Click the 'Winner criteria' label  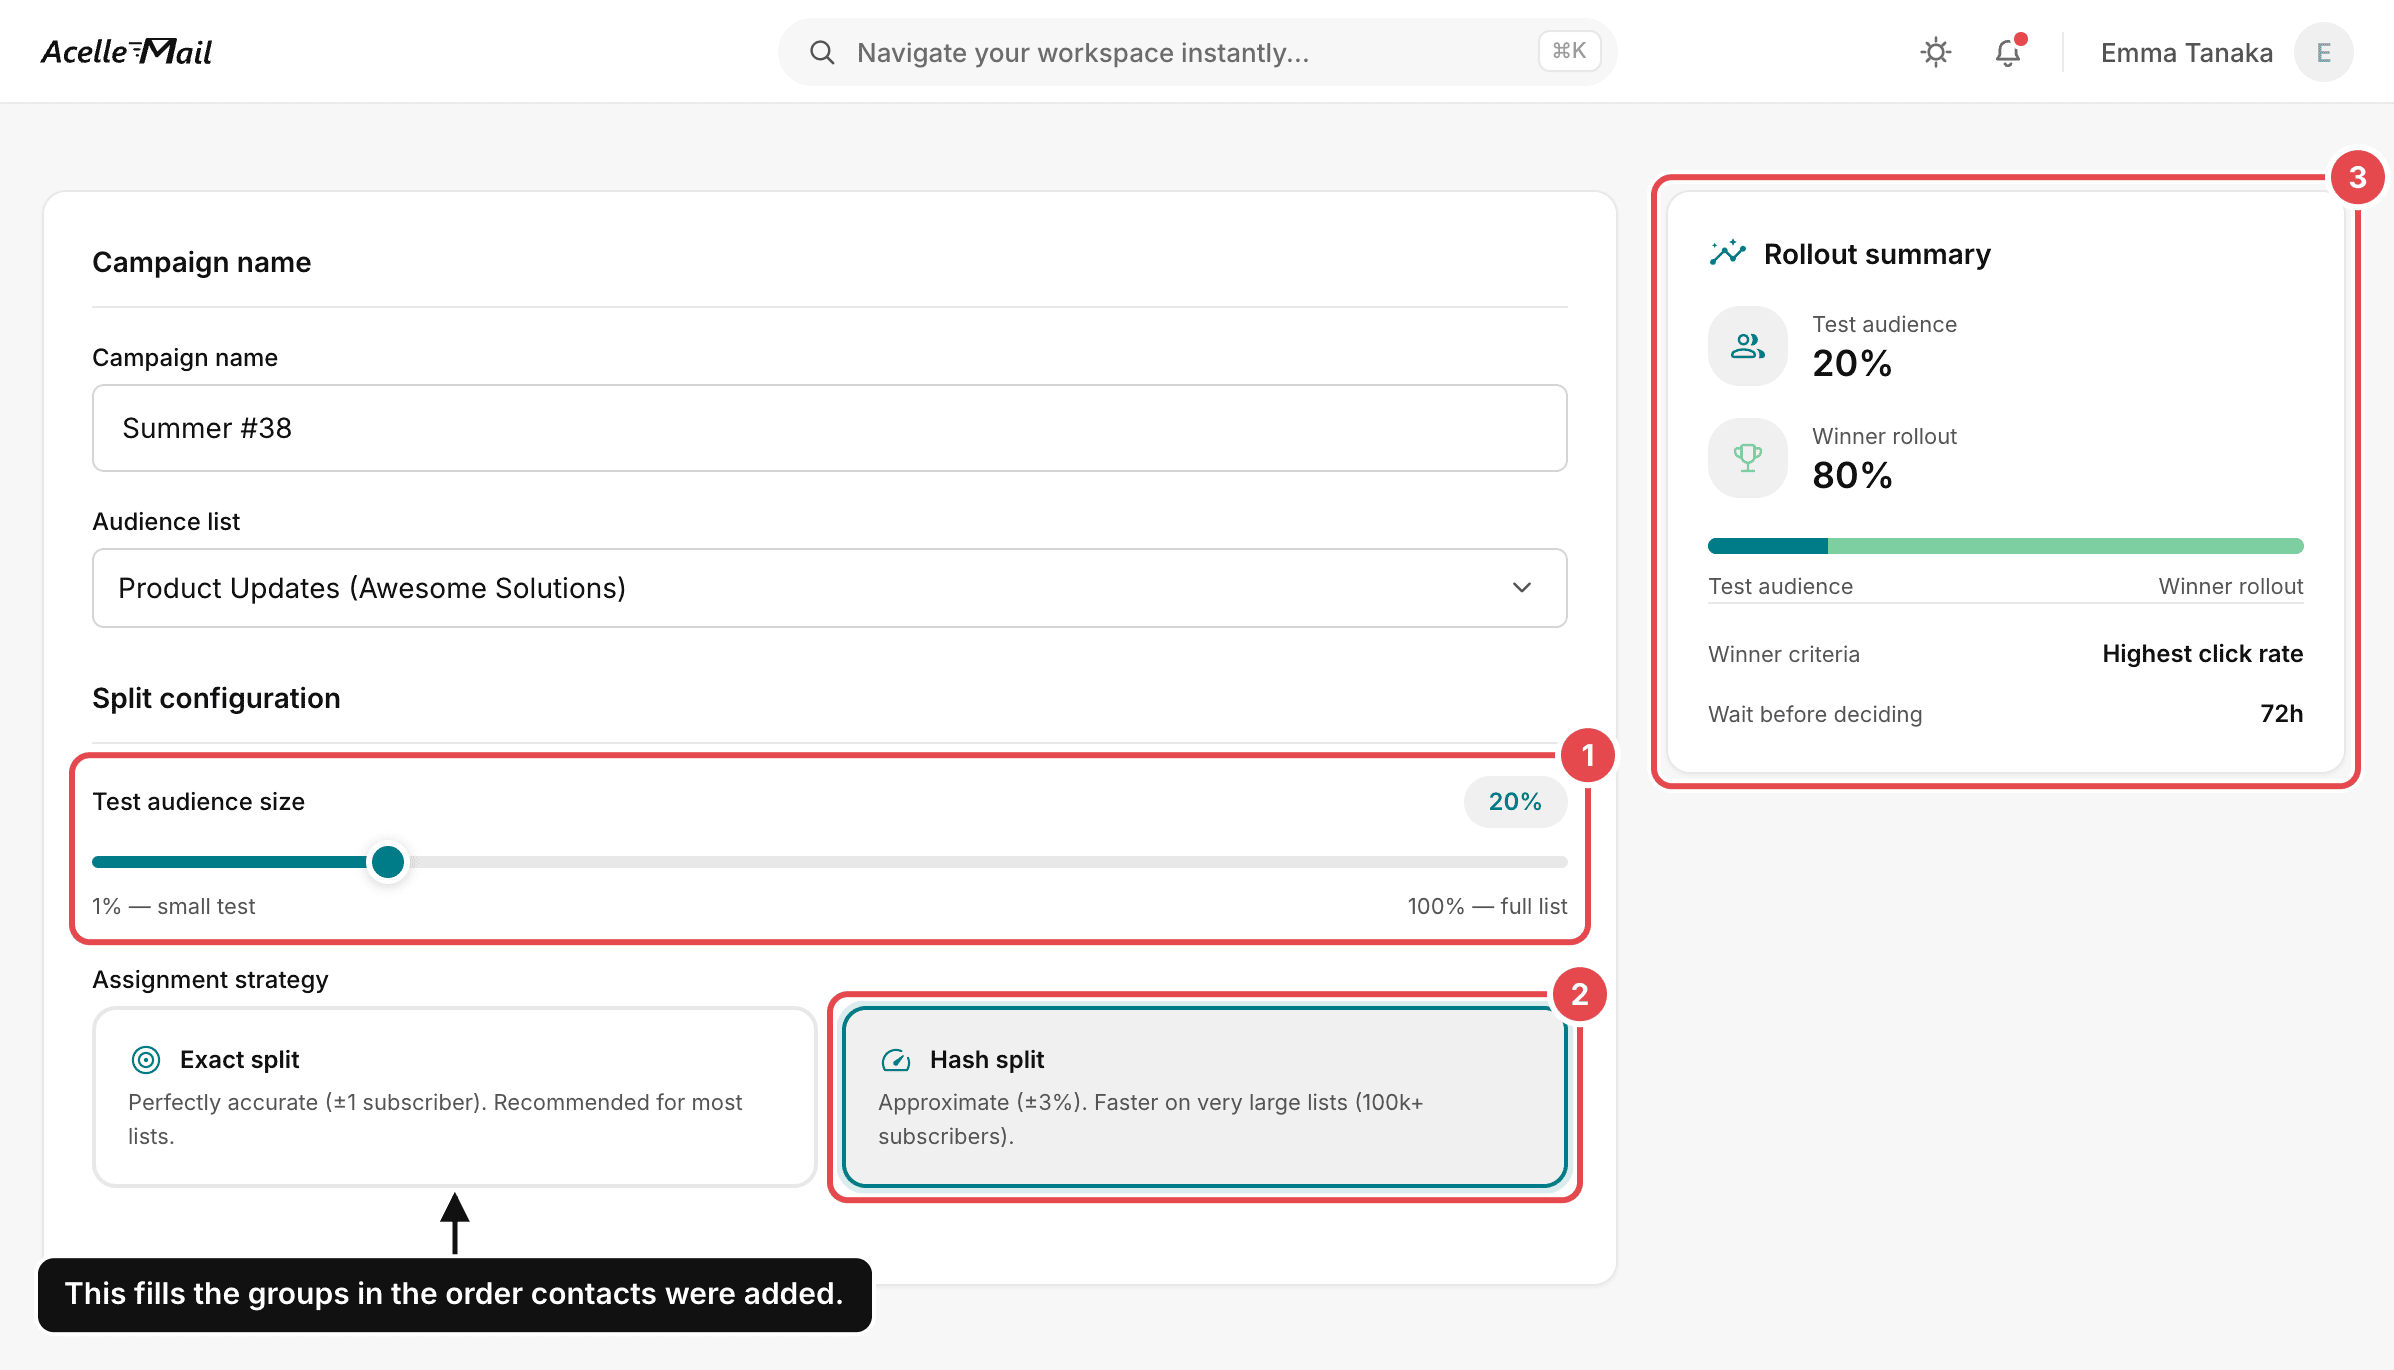point(1784,654)
